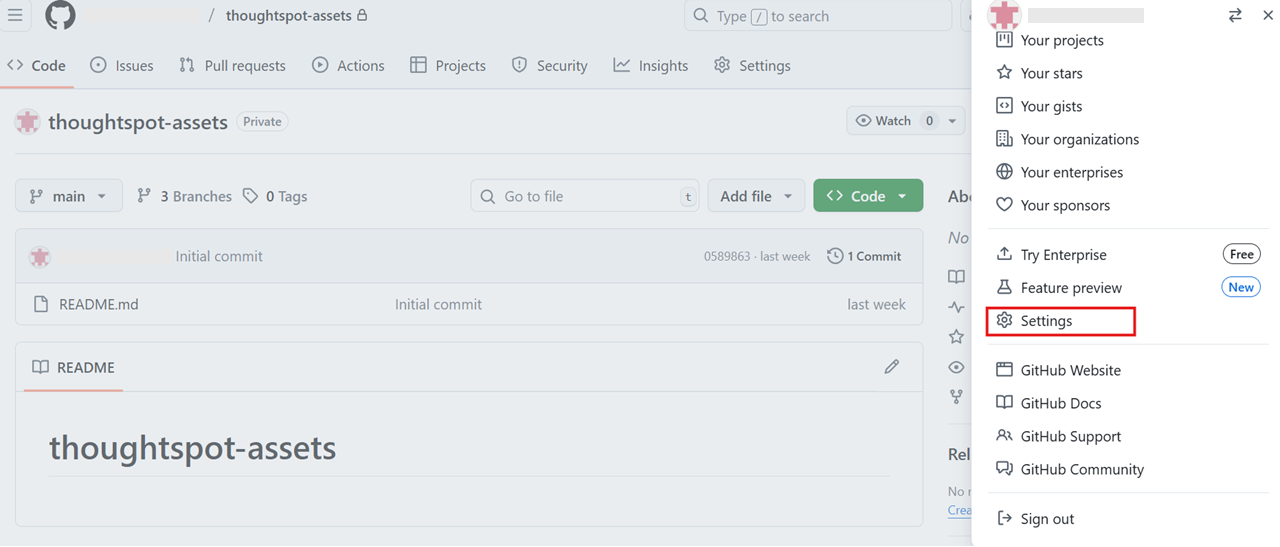Click the beaker icon beside Feature preview

click(1004, 287)
